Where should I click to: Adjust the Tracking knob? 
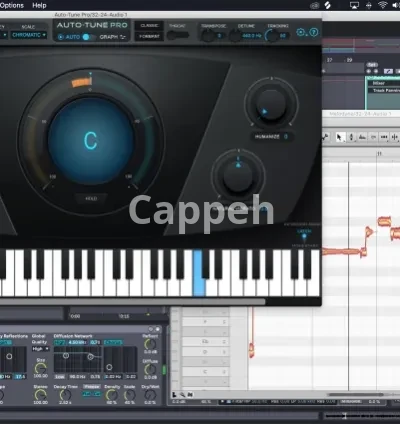(x=272, y=35)
